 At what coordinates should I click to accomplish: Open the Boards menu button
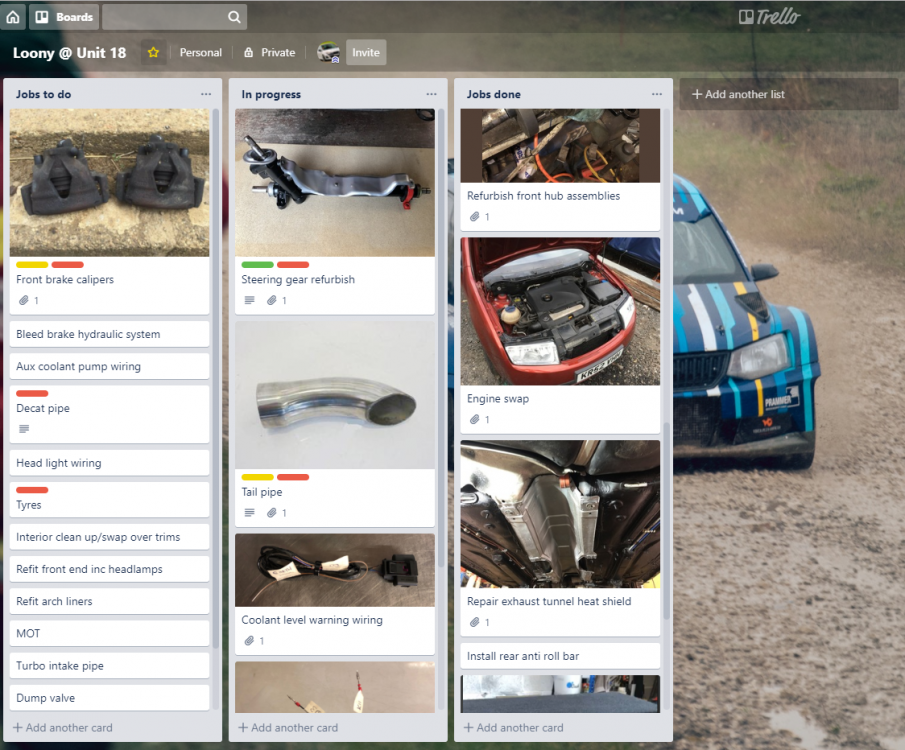[x=64, y=17]
